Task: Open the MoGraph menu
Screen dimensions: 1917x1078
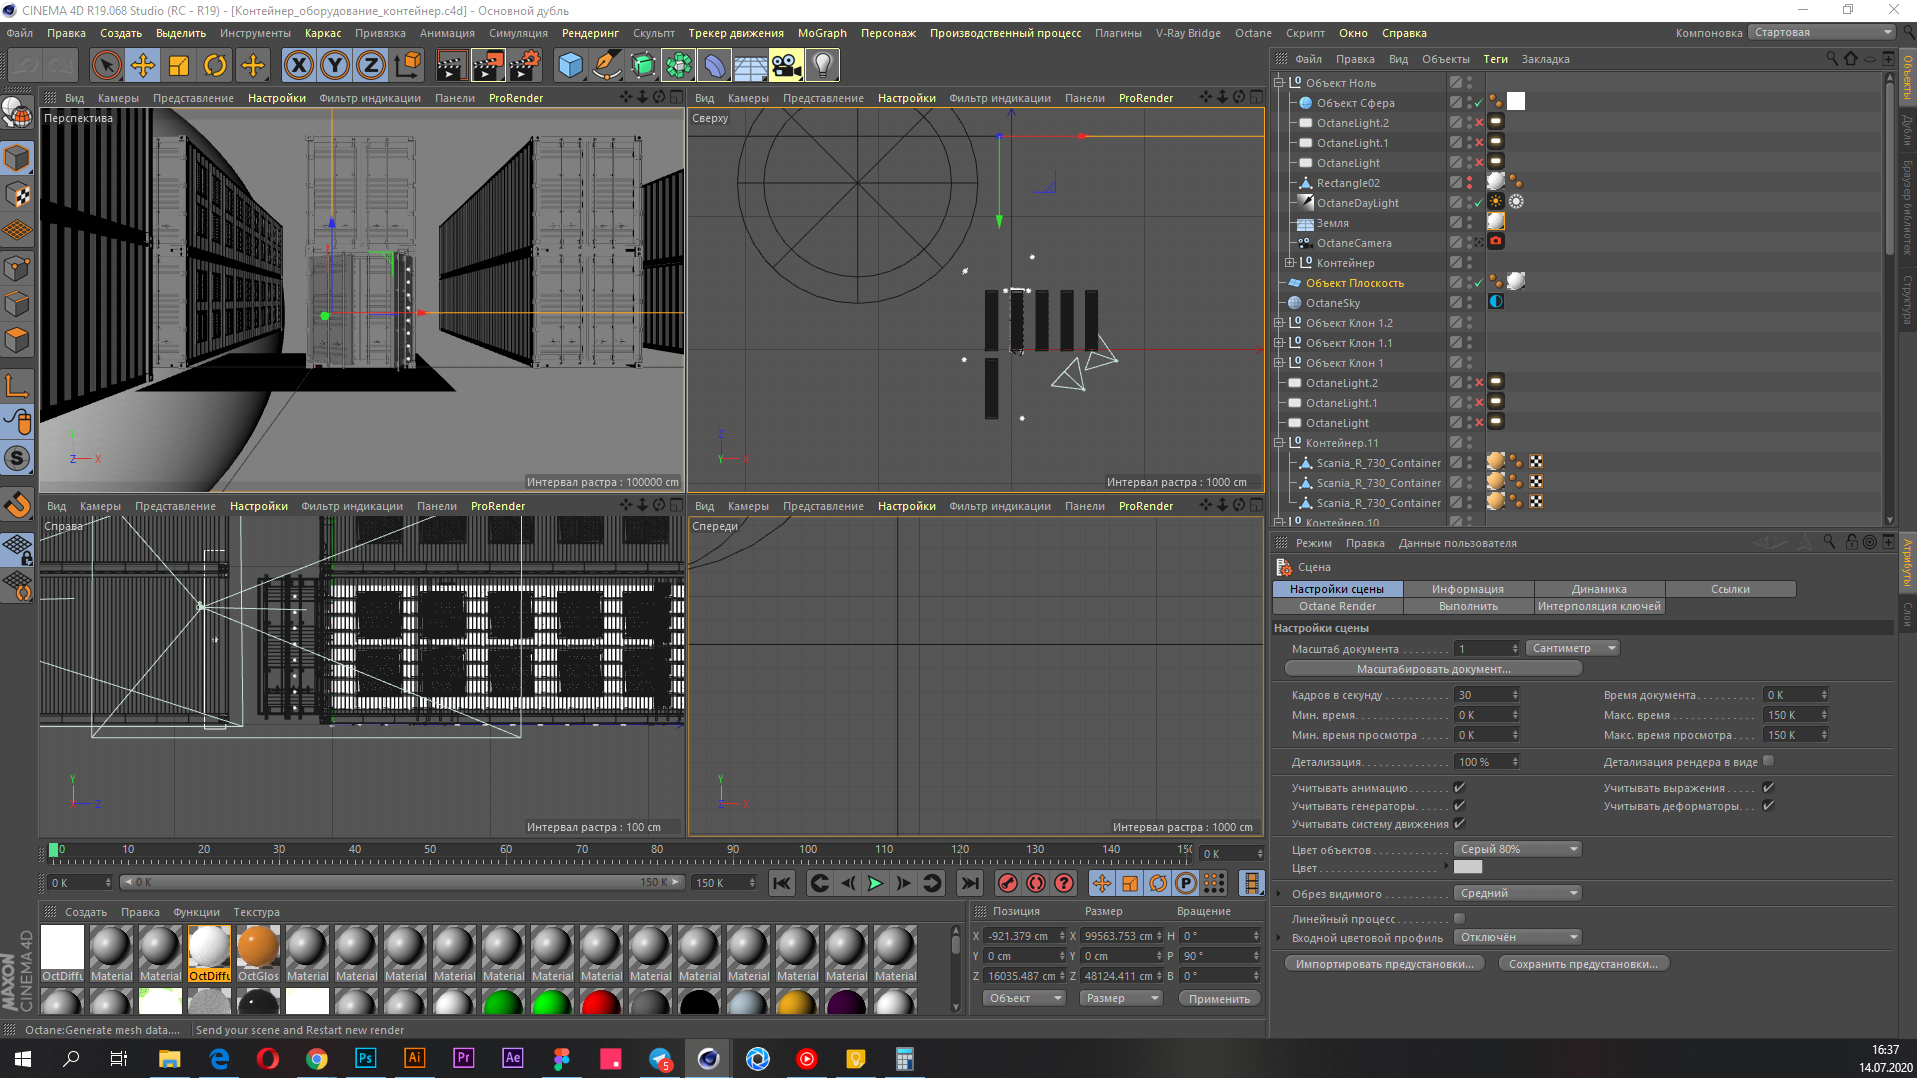Action: coord(821,33)
